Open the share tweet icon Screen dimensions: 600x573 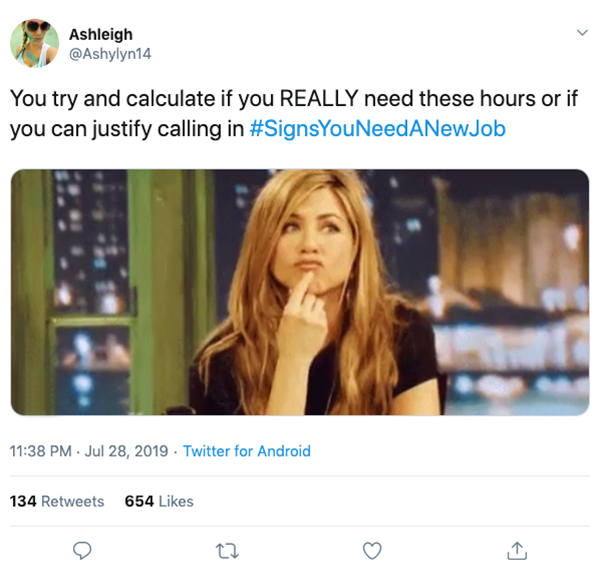pyautogui.click(x=516, y=550)
